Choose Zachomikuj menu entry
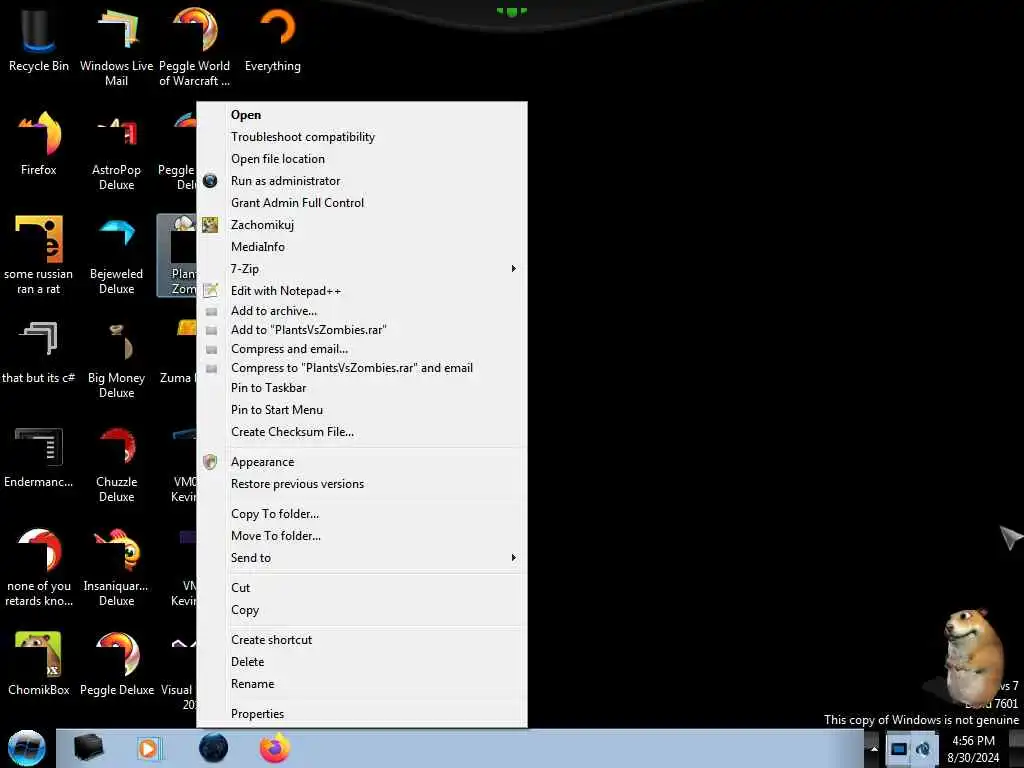1024x768 pixels. pyautogui.click(x=362, y=225)
